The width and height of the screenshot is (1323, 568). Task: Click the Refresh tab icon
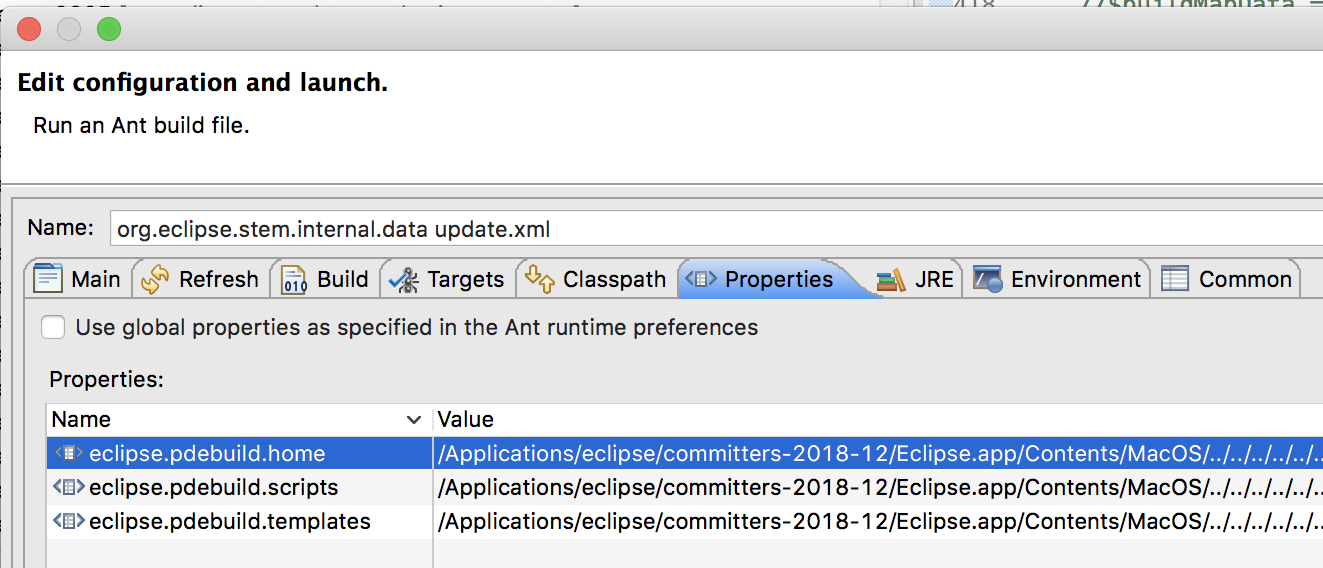pyautogui.click(x=155, y=279)
